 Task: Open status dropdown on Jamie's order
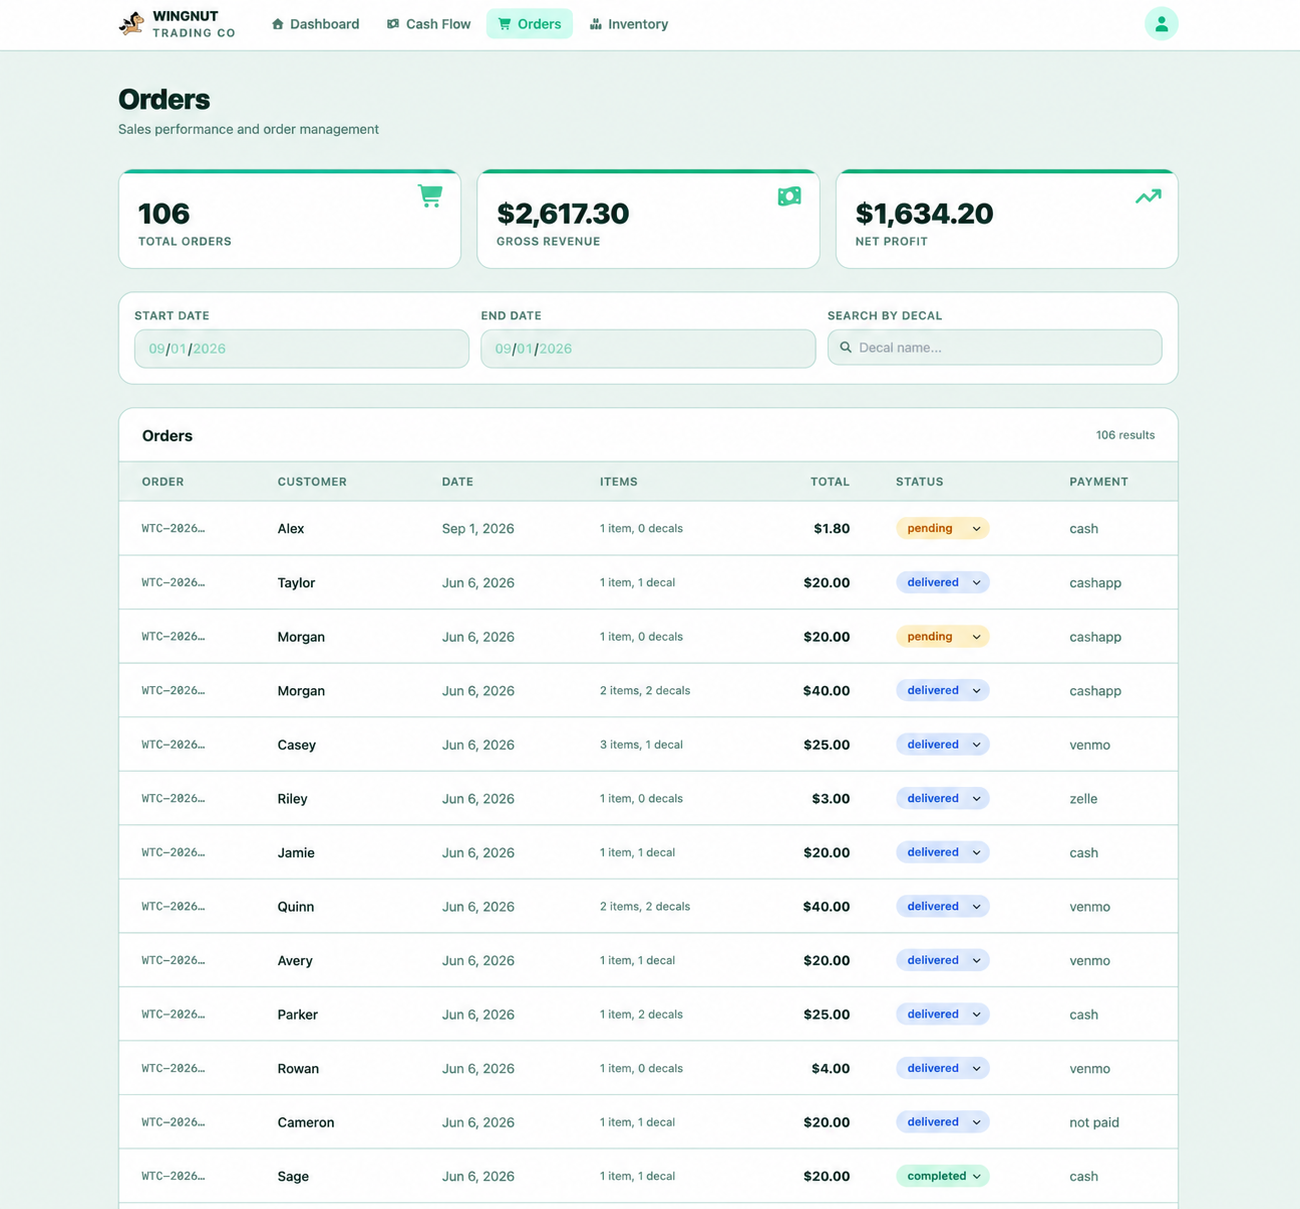[x=942, y=852]
